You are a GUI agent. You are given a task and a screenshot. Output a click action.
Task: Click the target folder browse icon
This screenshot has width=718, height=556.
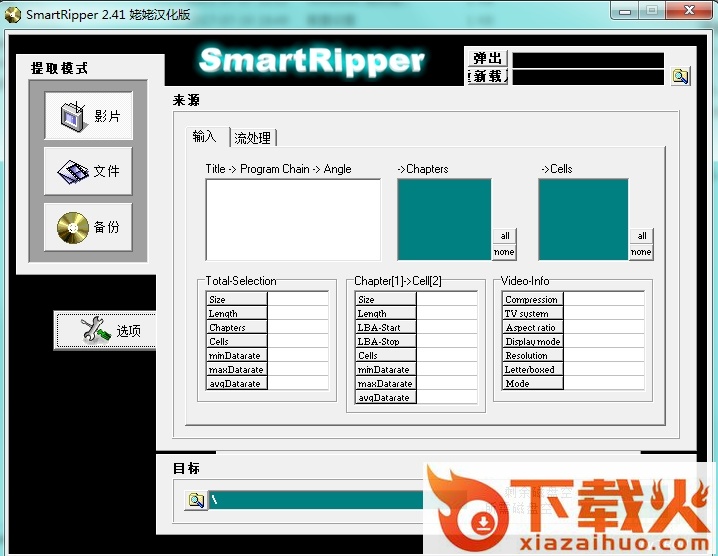(x=196, y=500)
